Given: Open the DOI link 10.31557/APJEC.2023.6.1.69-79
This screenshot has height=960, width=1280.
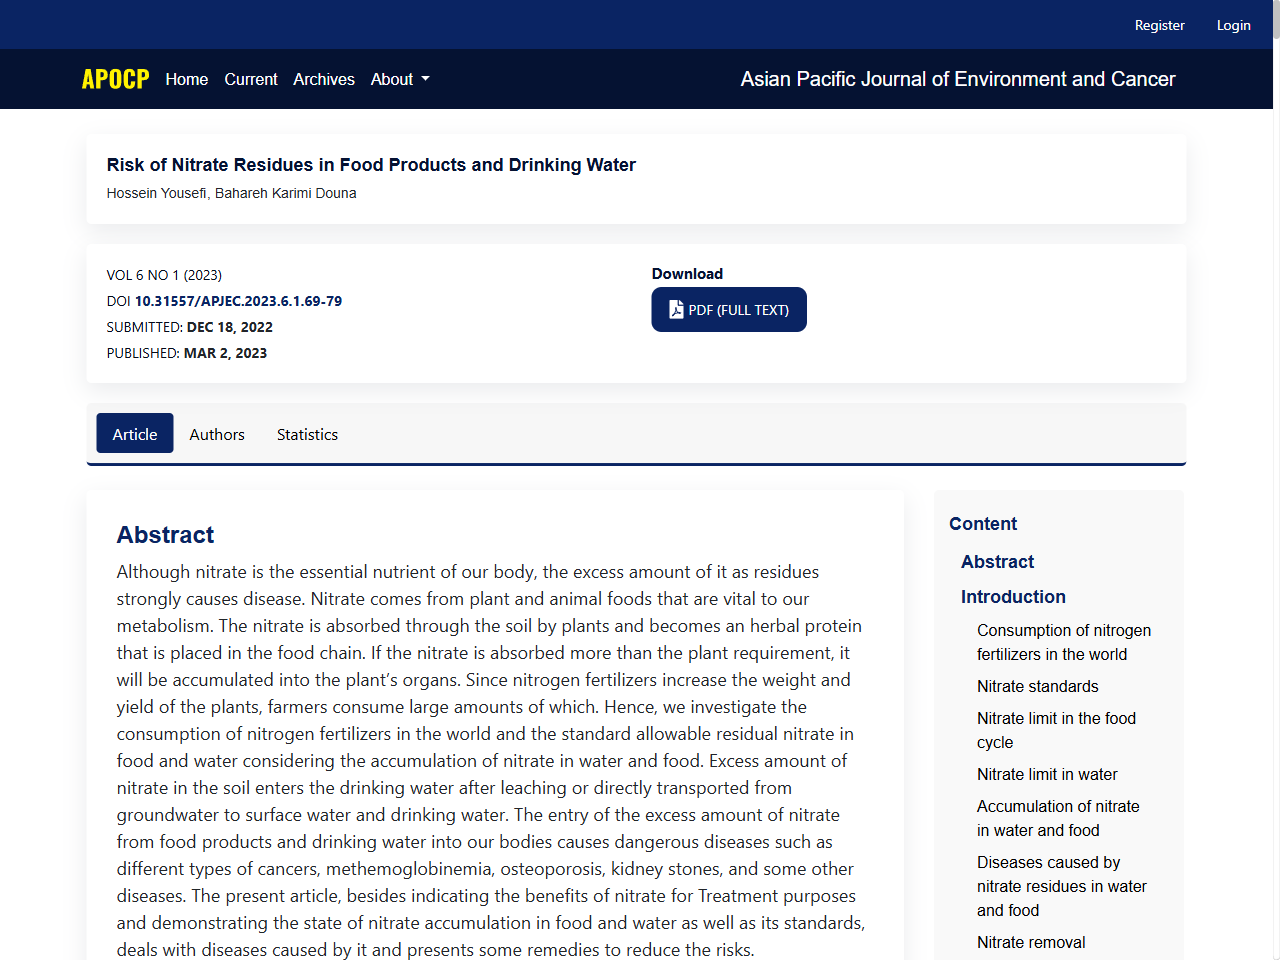Looking at the screenshot, I should [x=239, y=301].
